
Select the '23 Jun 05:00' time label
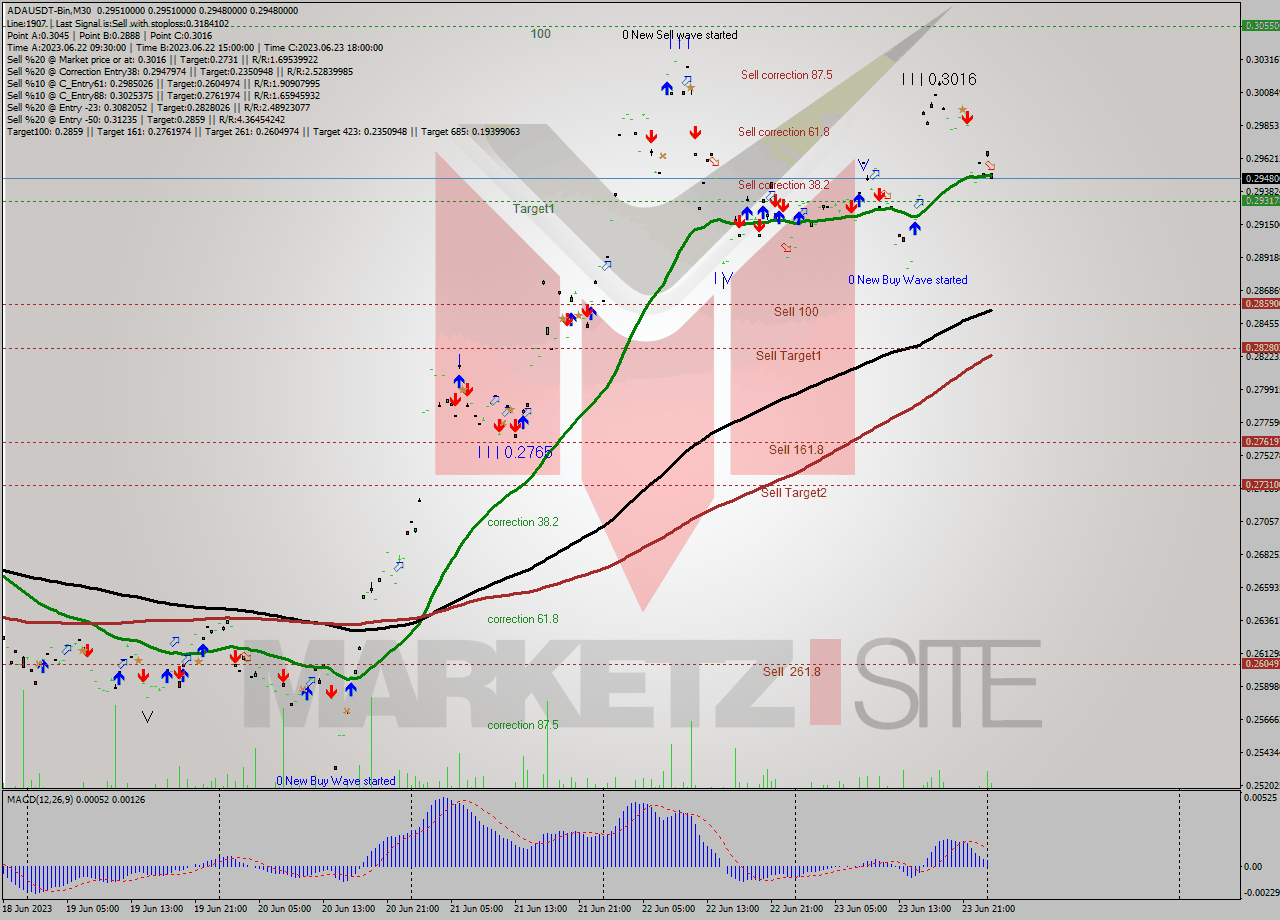(859, 909)
